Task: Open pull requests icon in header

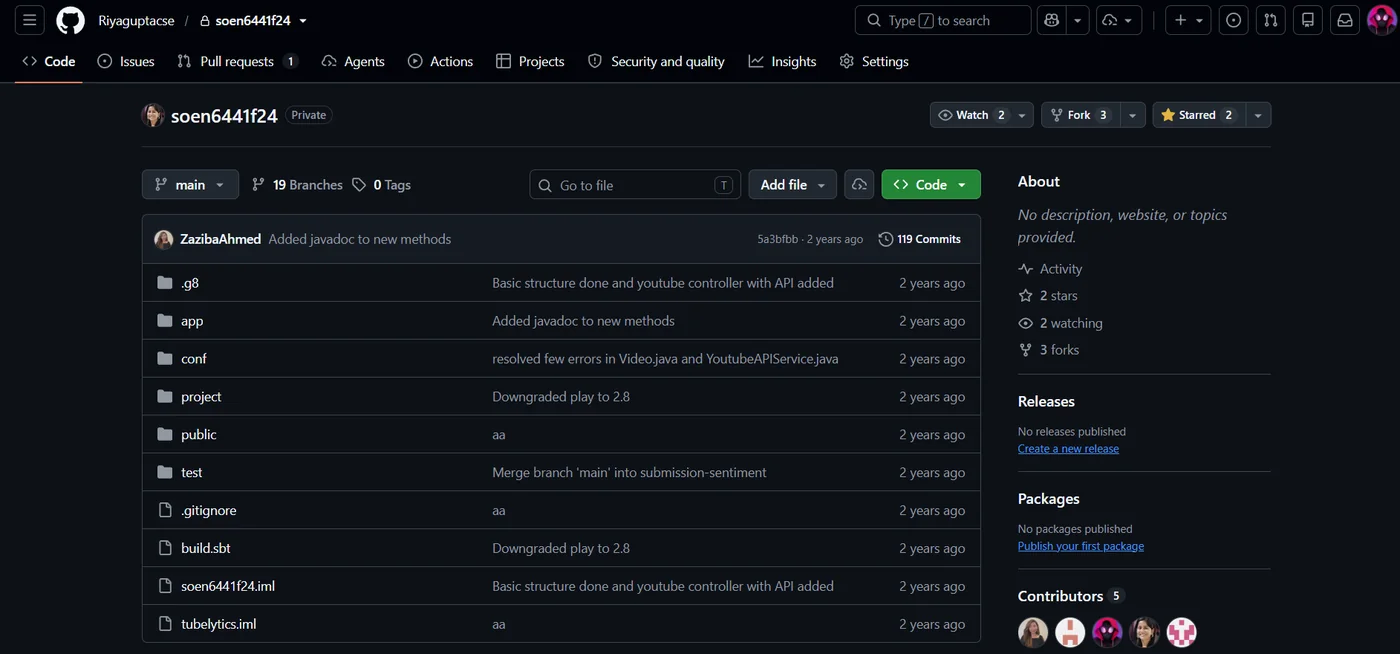Action: (1270, 20)
